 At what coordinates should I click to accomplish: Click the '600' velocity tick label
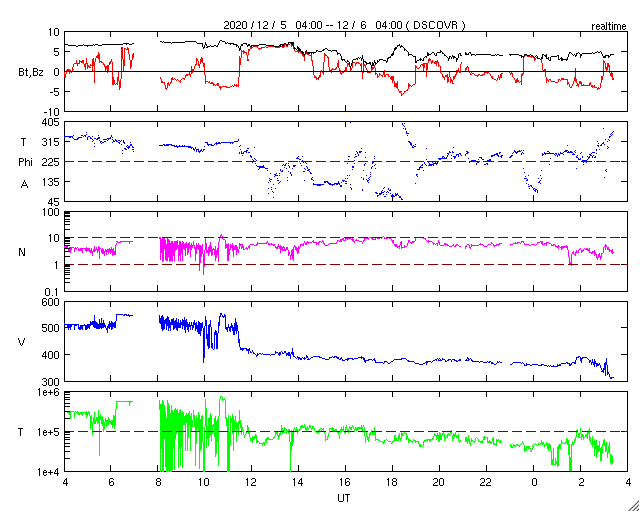tap(51, 302)
